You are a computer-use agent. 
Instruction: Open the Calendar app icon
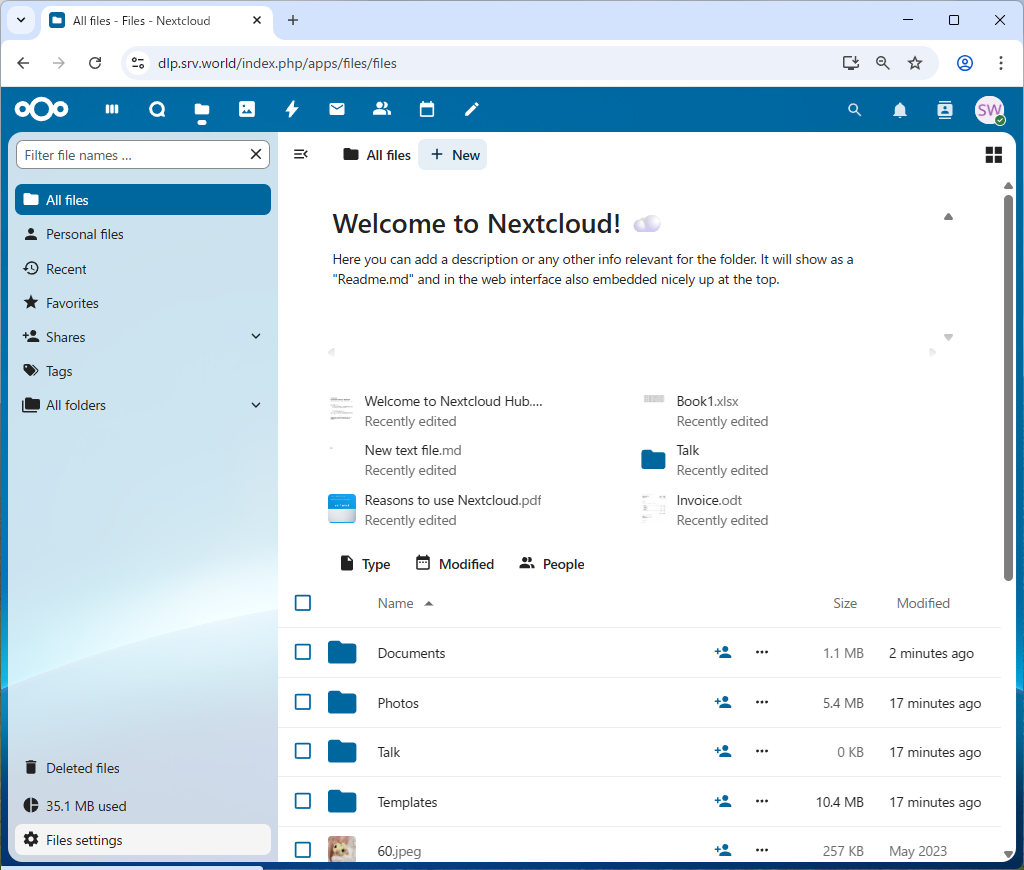pyautogui.click(x=427, y=110)
